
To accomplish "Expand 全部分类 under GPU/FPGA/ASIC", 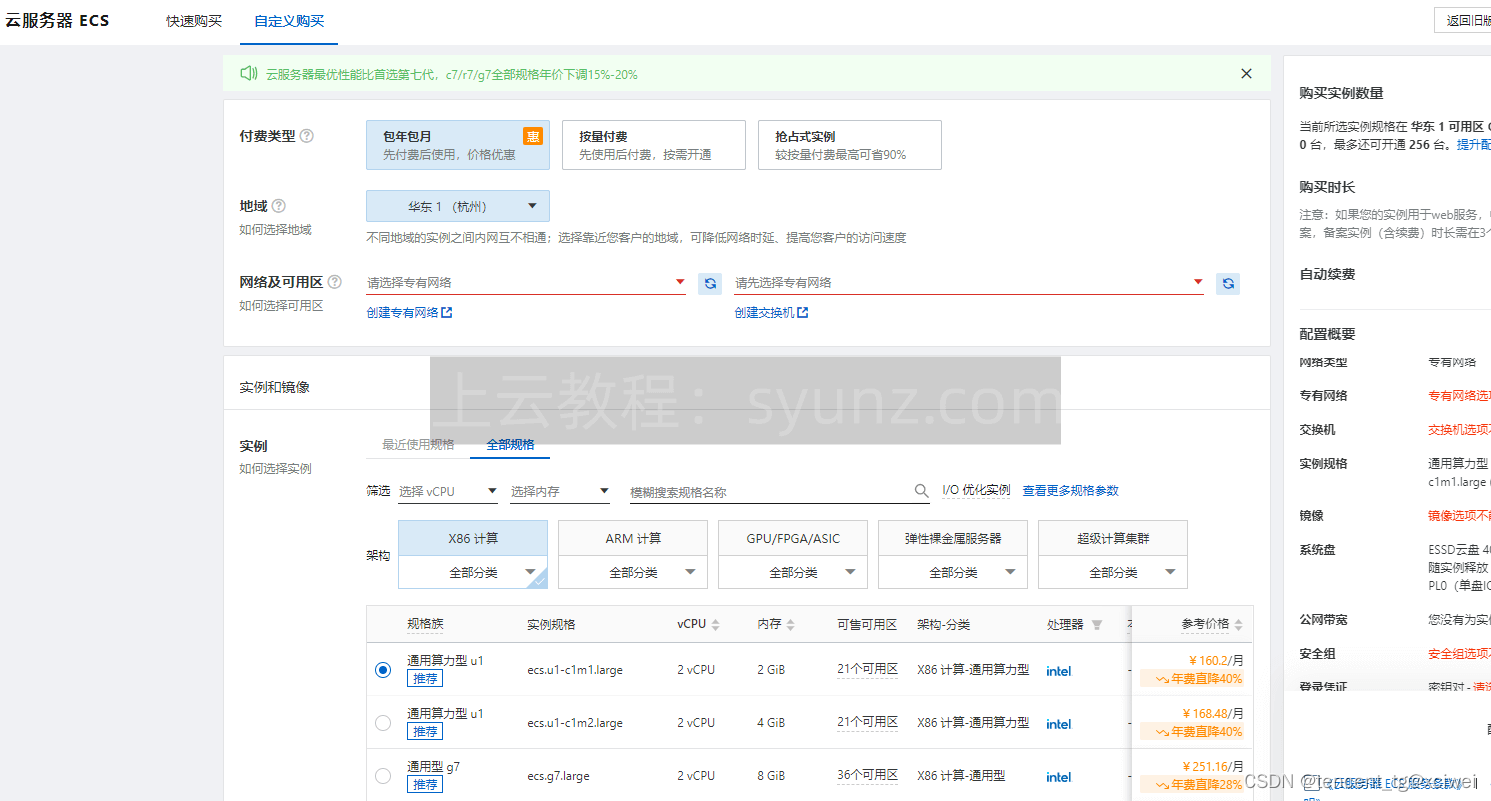I will pos(793,572).
